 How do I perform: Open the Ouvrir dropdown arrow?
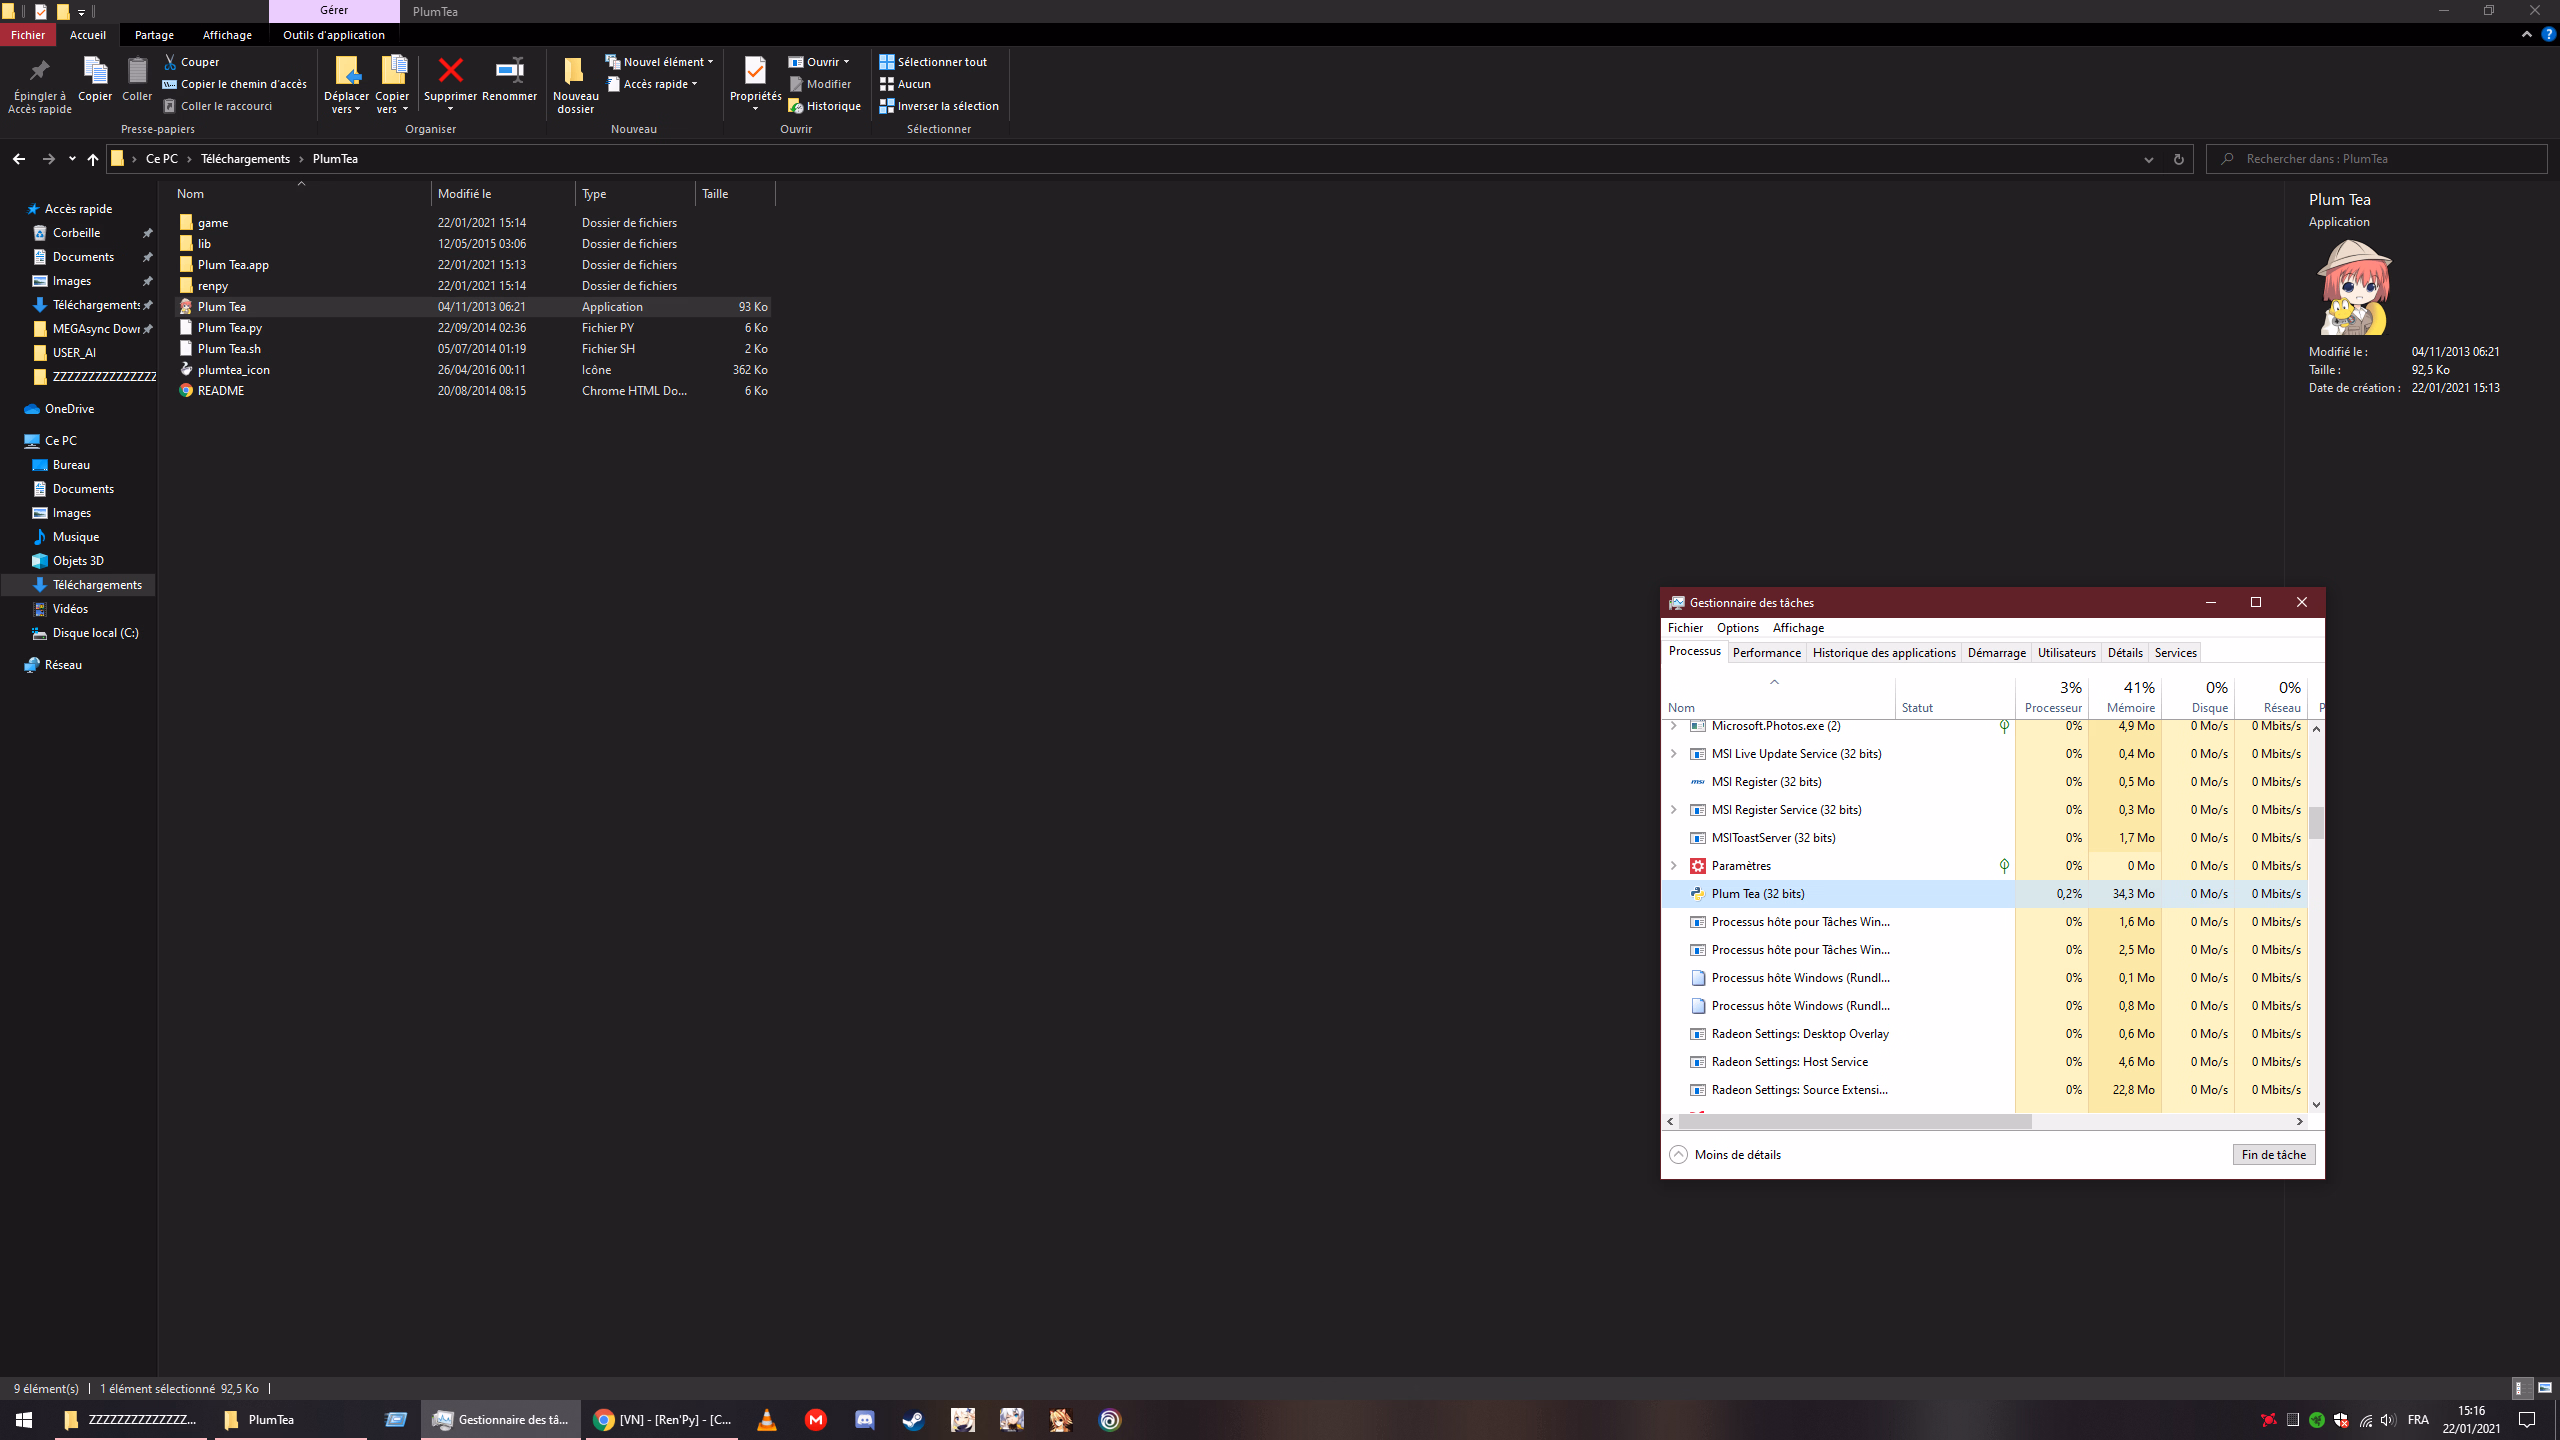[846, 62]
